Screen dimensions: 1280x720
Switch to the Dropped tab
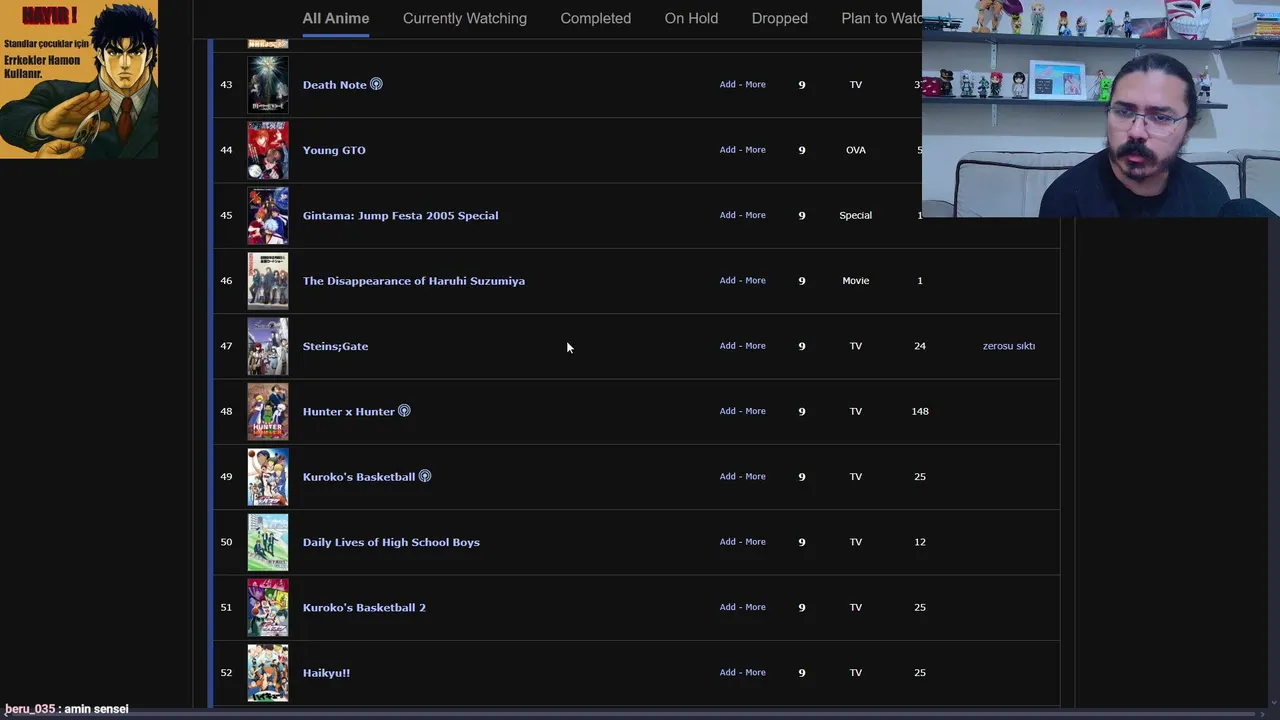click(780, 18)
